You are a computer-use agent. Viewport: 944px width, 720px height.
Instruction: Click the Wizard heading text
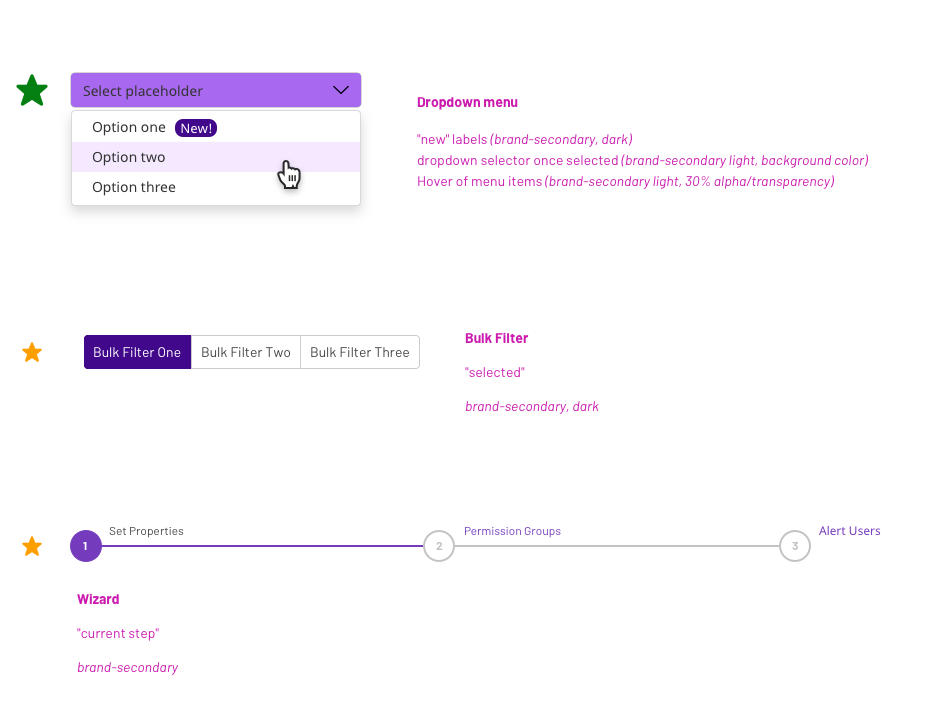click(98, 600)
